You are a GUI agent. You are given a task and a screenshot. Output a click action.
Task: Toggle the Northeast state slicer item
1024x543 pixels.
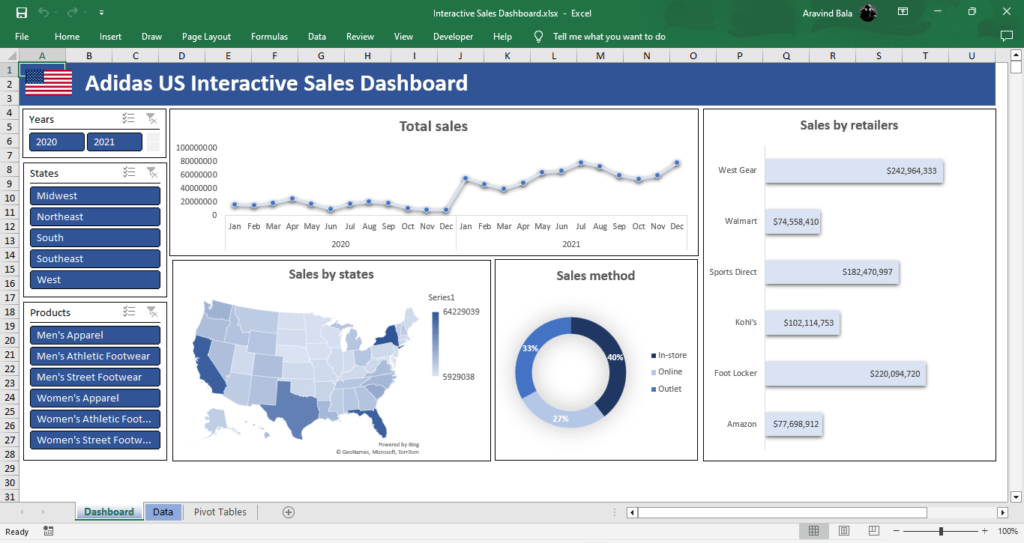tap(95, 216)
